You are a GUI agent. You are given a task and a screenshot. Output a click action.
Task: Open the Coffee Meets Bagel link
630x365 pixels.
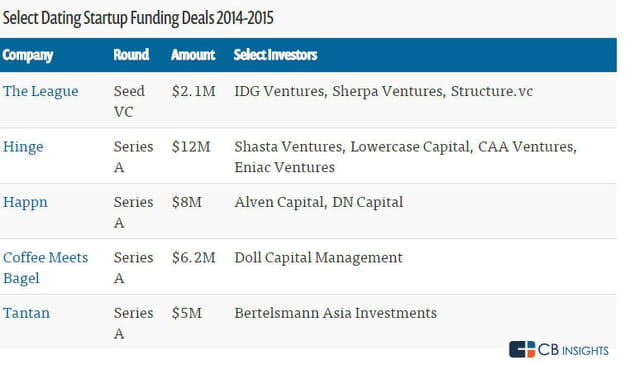(45, 268)
